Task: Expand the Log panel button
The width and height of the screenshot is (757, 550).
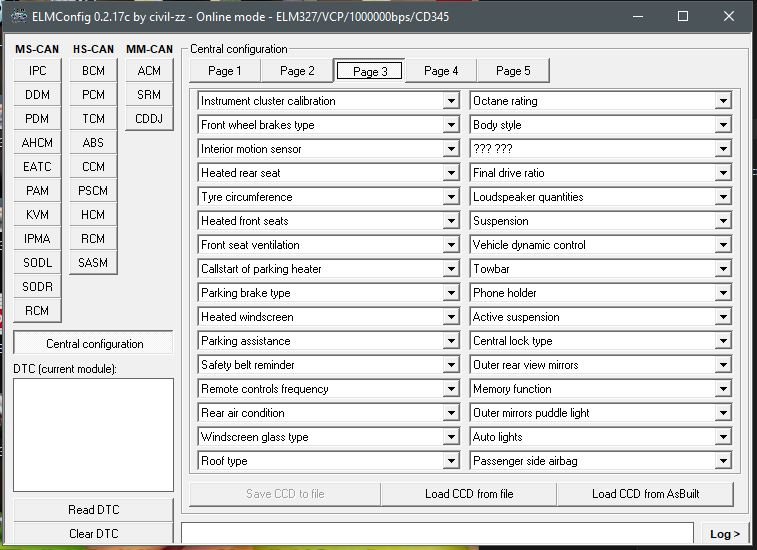Action: pos(725,534)
